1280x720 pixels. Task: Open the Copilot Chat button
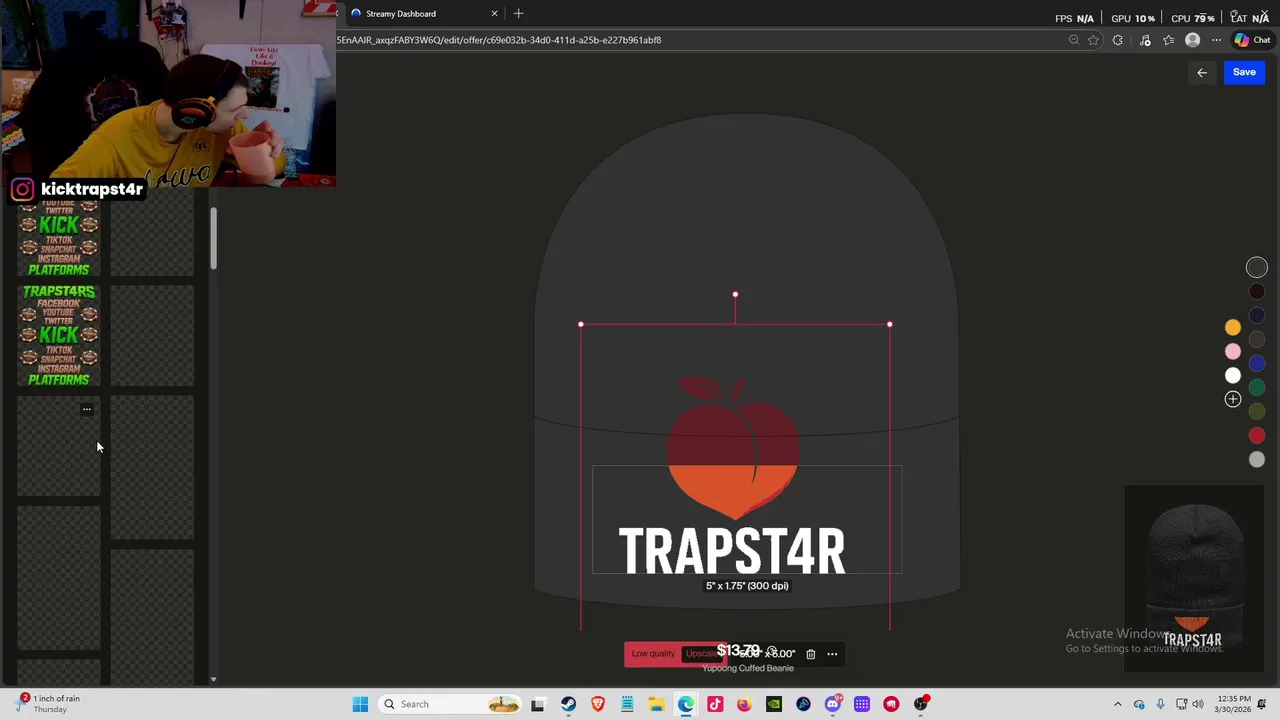pos(1252,40)
